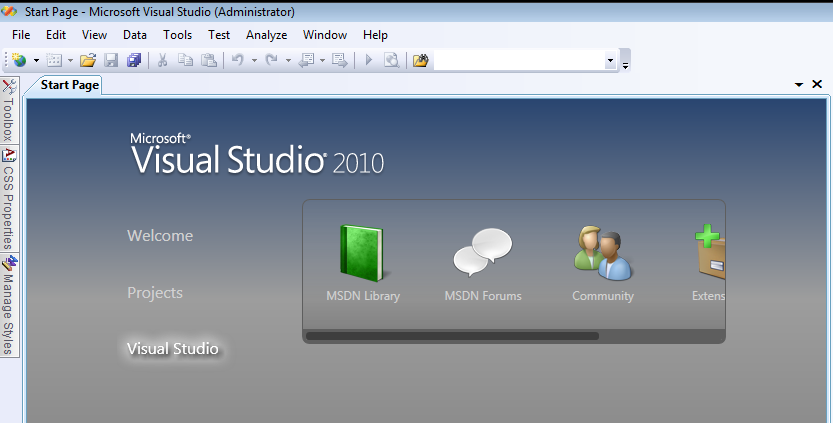Image resolution: width=833 pixels, height=423 pixels.
Task: Click the MSDN Library green book icon
Action: pyautogui.click(x=362, y=253)
